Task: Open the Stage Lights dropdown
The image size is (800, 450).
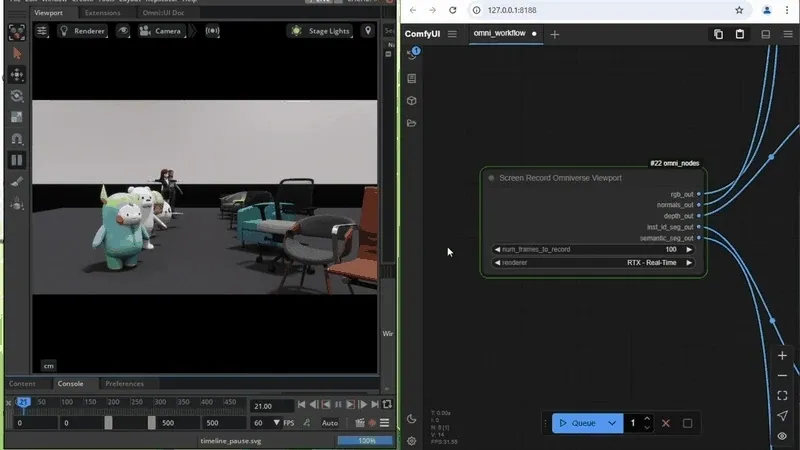Action: tap(320, 31)
